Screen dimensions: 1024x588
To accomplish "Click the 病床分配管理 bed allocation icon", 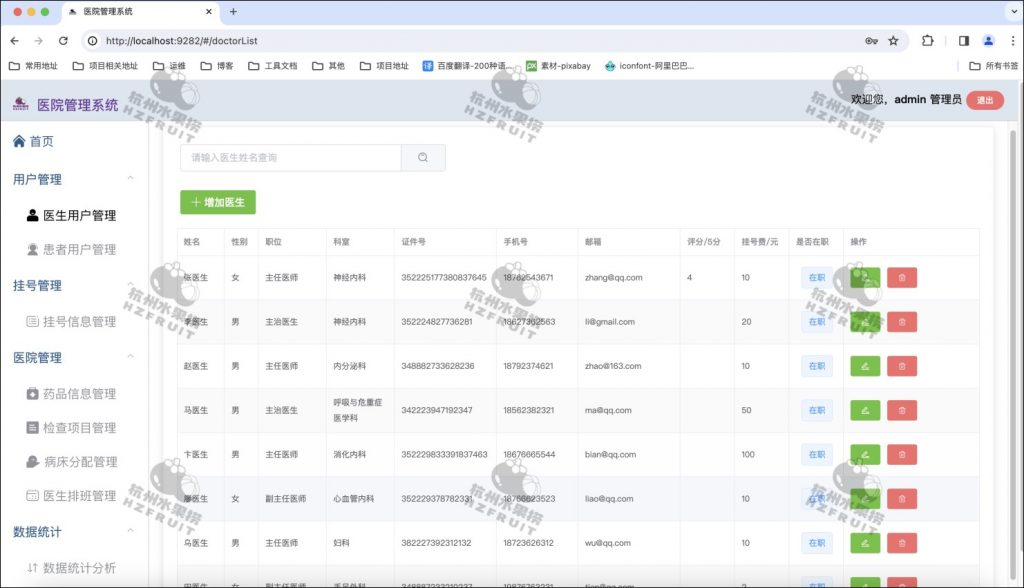I will (x=34, y=461).
